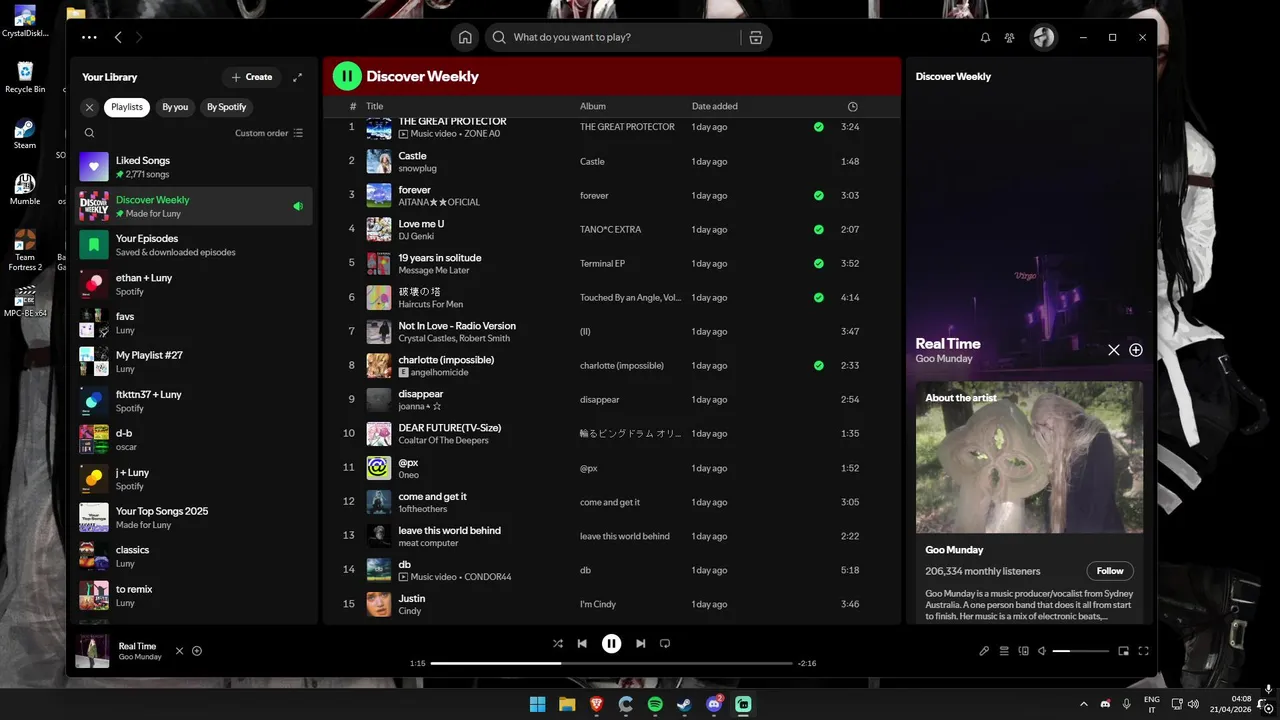Toggle saved checkmark for 19 years in solitude
This screenshot has height=720, width=1280.
point(819,263)
